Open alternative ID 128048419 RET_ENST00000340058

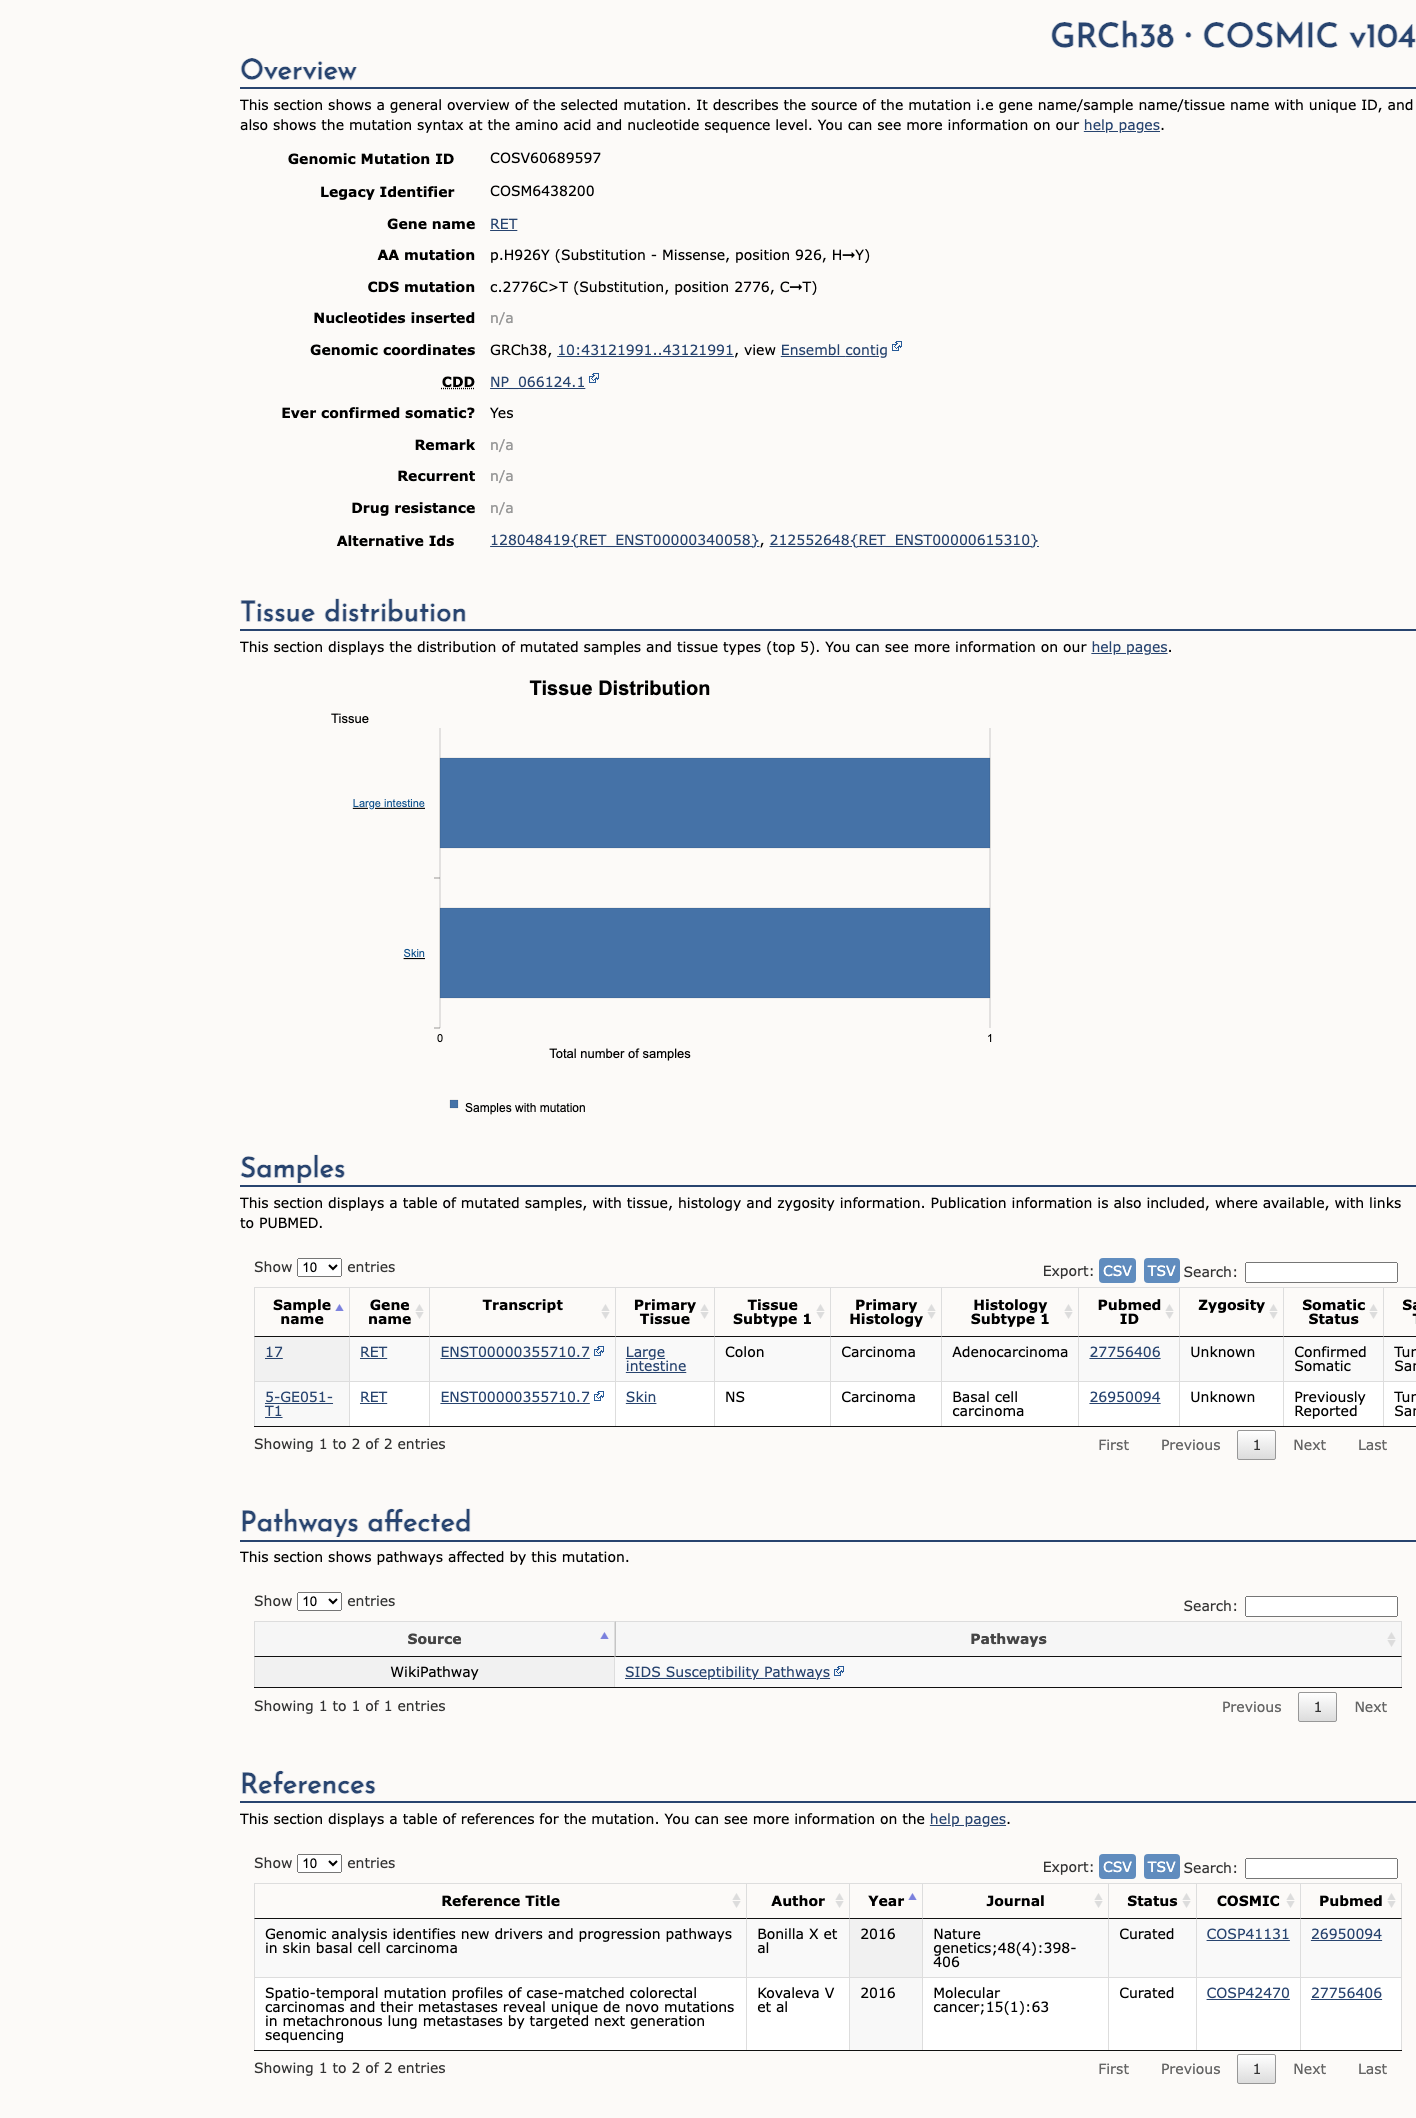tap(624, 540)
